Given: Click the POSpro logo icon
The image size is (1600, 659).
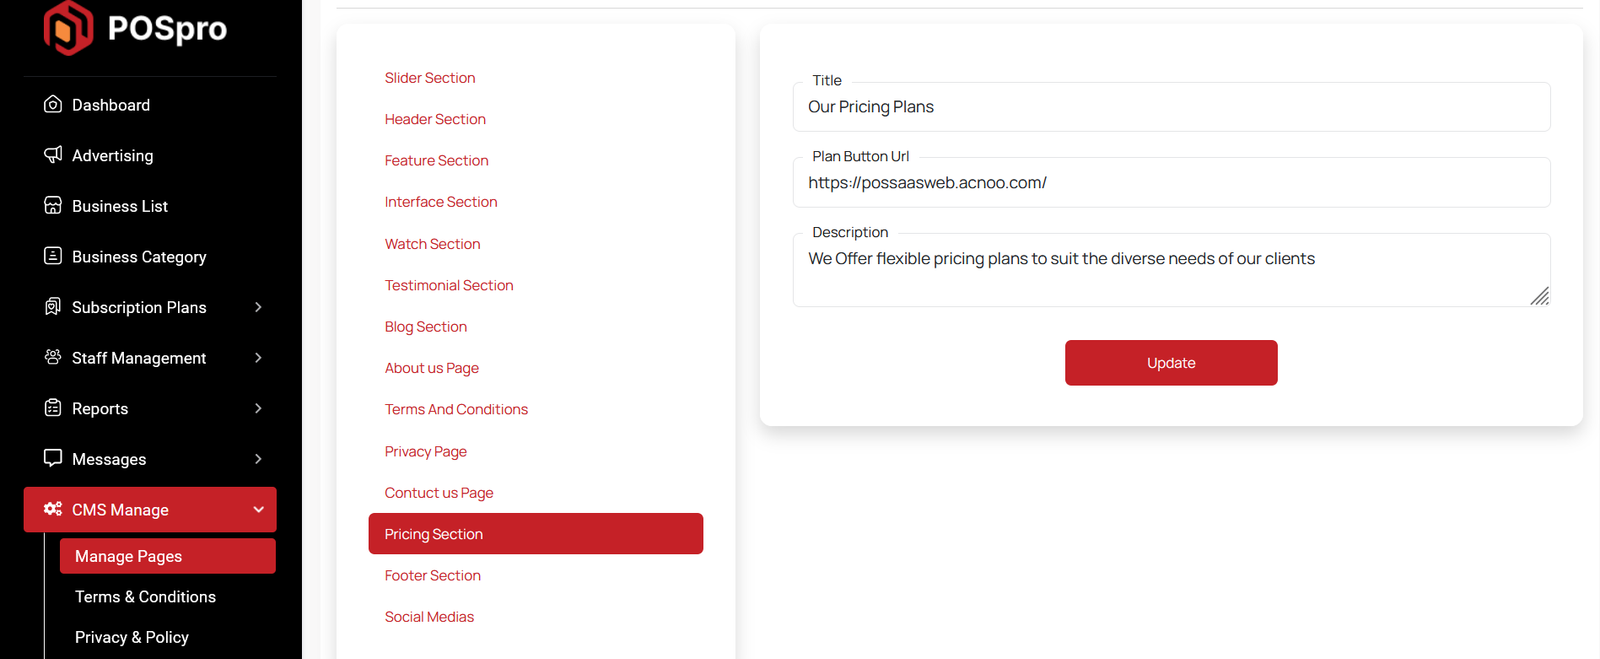Looking at the screenshot, I should tap(68, 28).
